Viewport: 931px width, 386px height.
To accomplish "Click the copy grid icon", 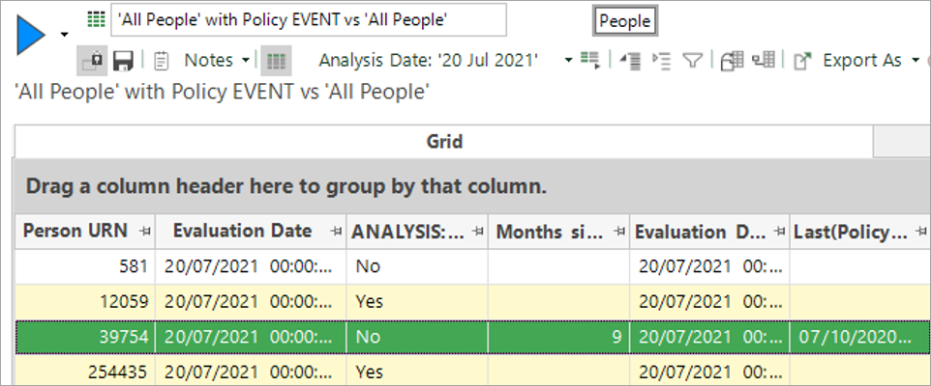I will (x=733, y=60).
